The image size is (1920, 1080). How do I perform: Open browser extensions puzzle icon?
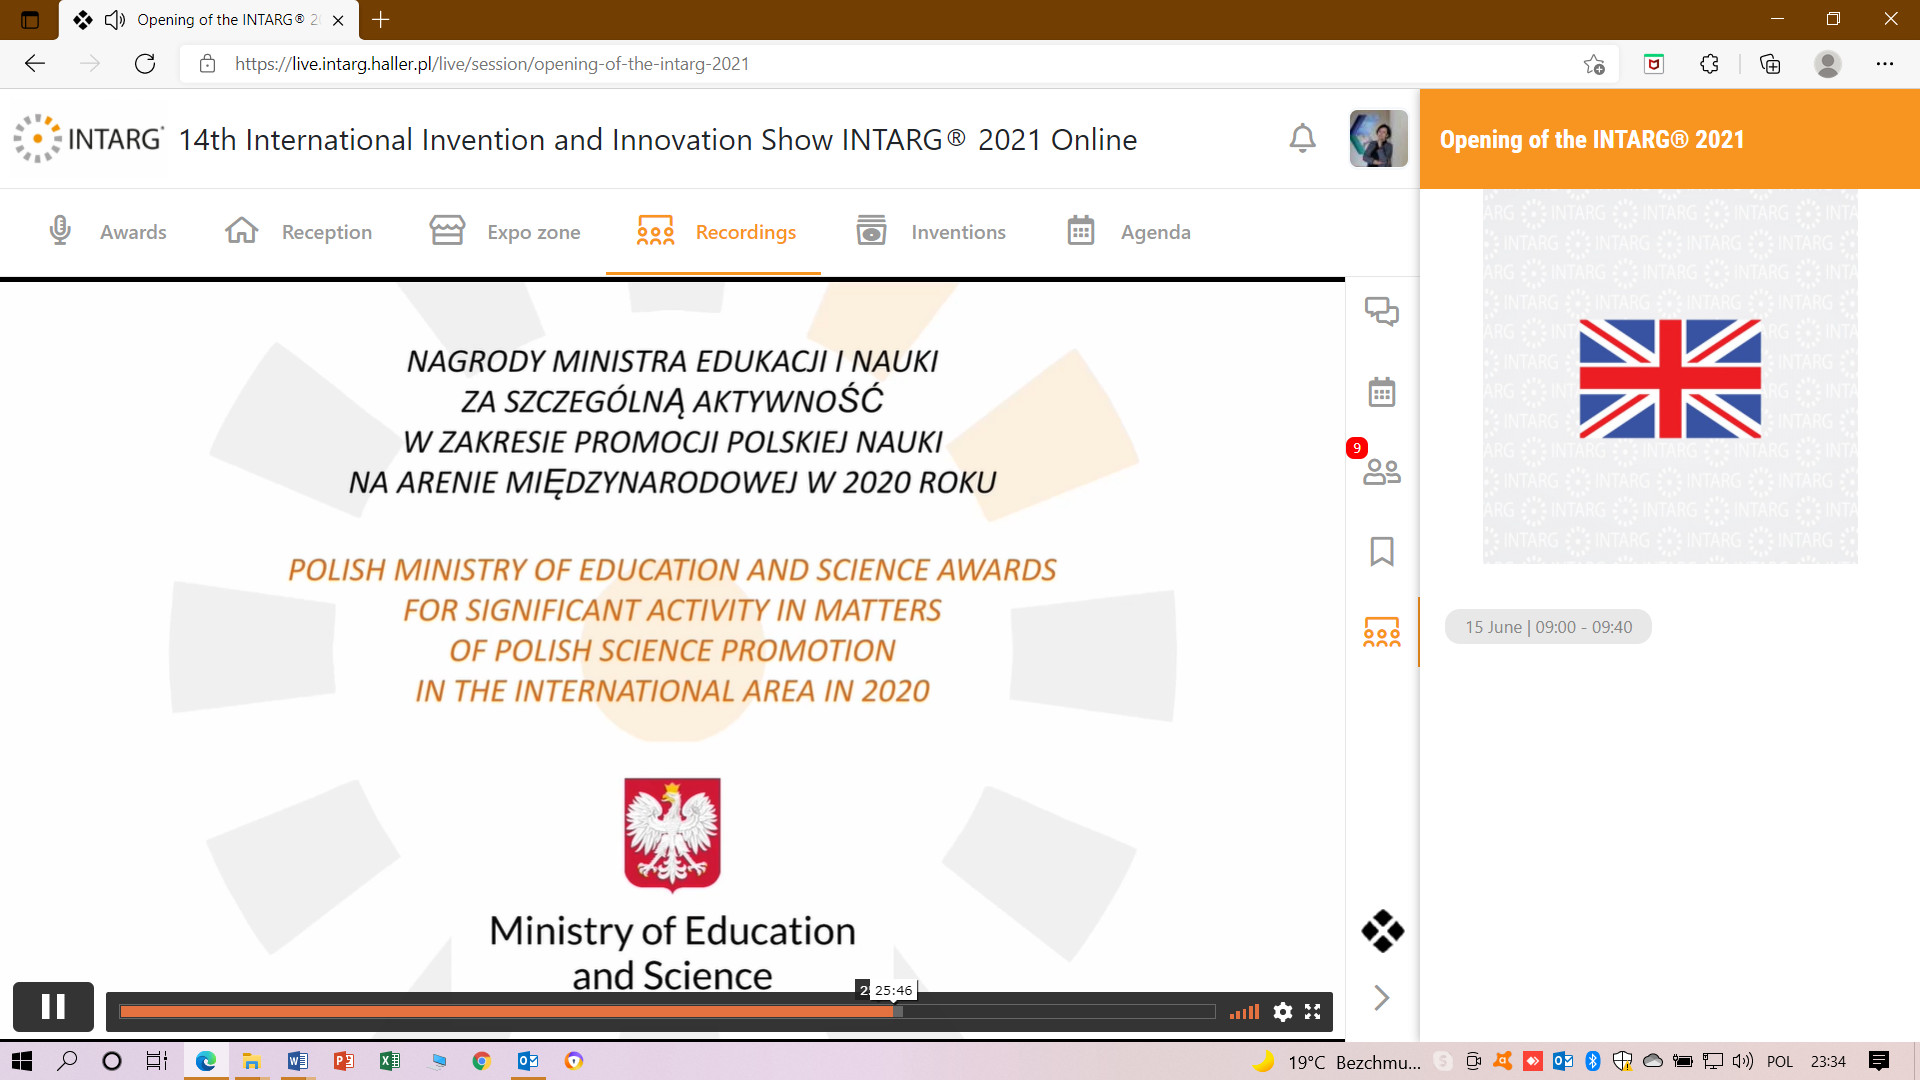pos(1710,64)
